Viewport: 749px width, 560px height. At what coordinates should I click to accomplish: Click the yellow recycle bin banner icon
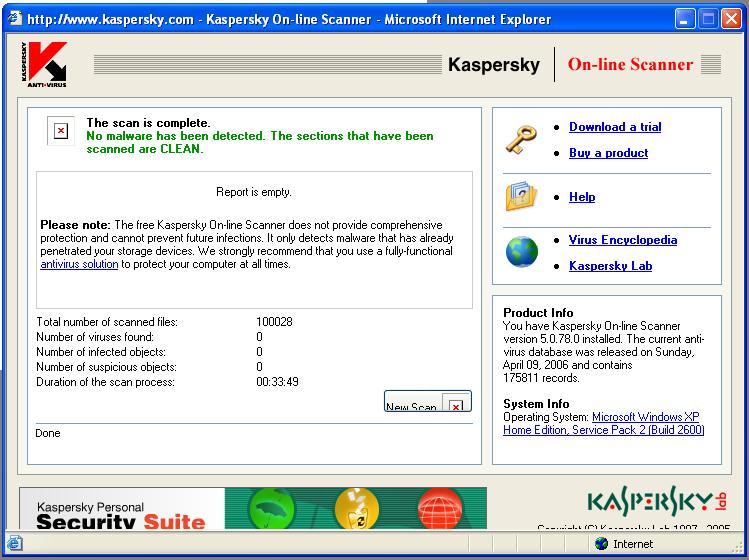pyautogui.click(x=357, y=509)
